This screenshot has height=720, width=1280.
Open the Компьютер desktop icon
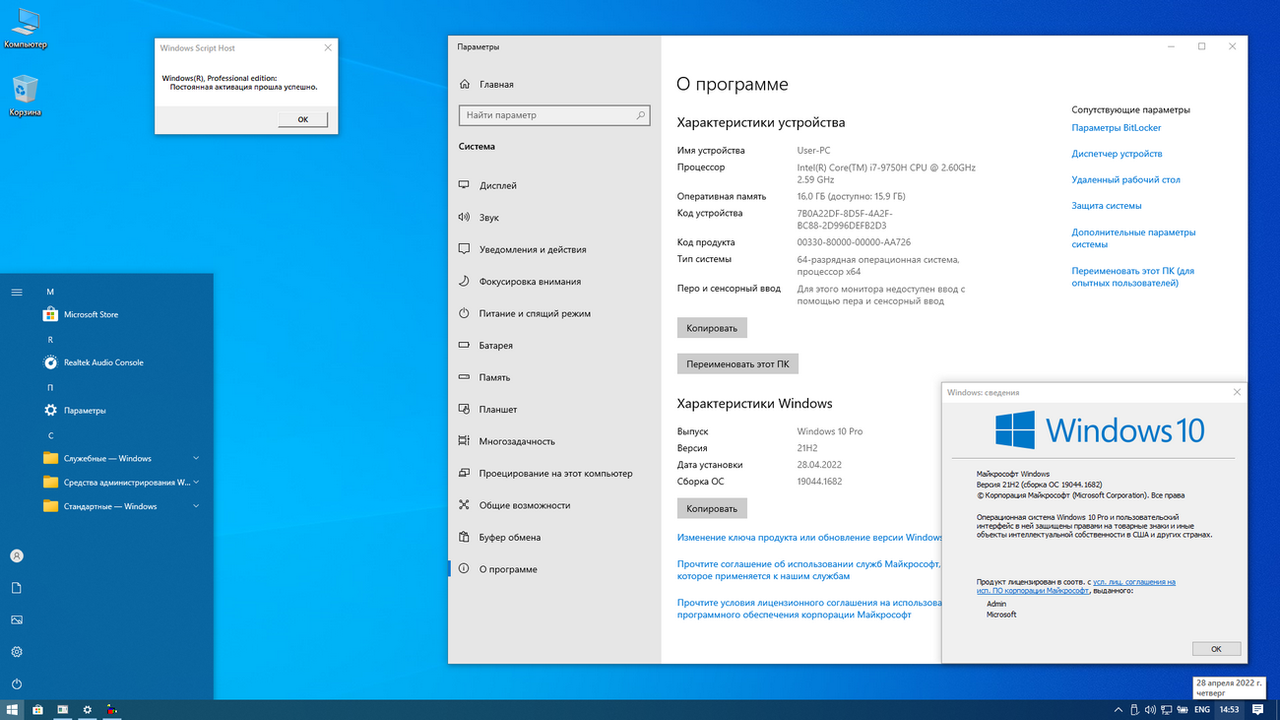pos(25,28)
